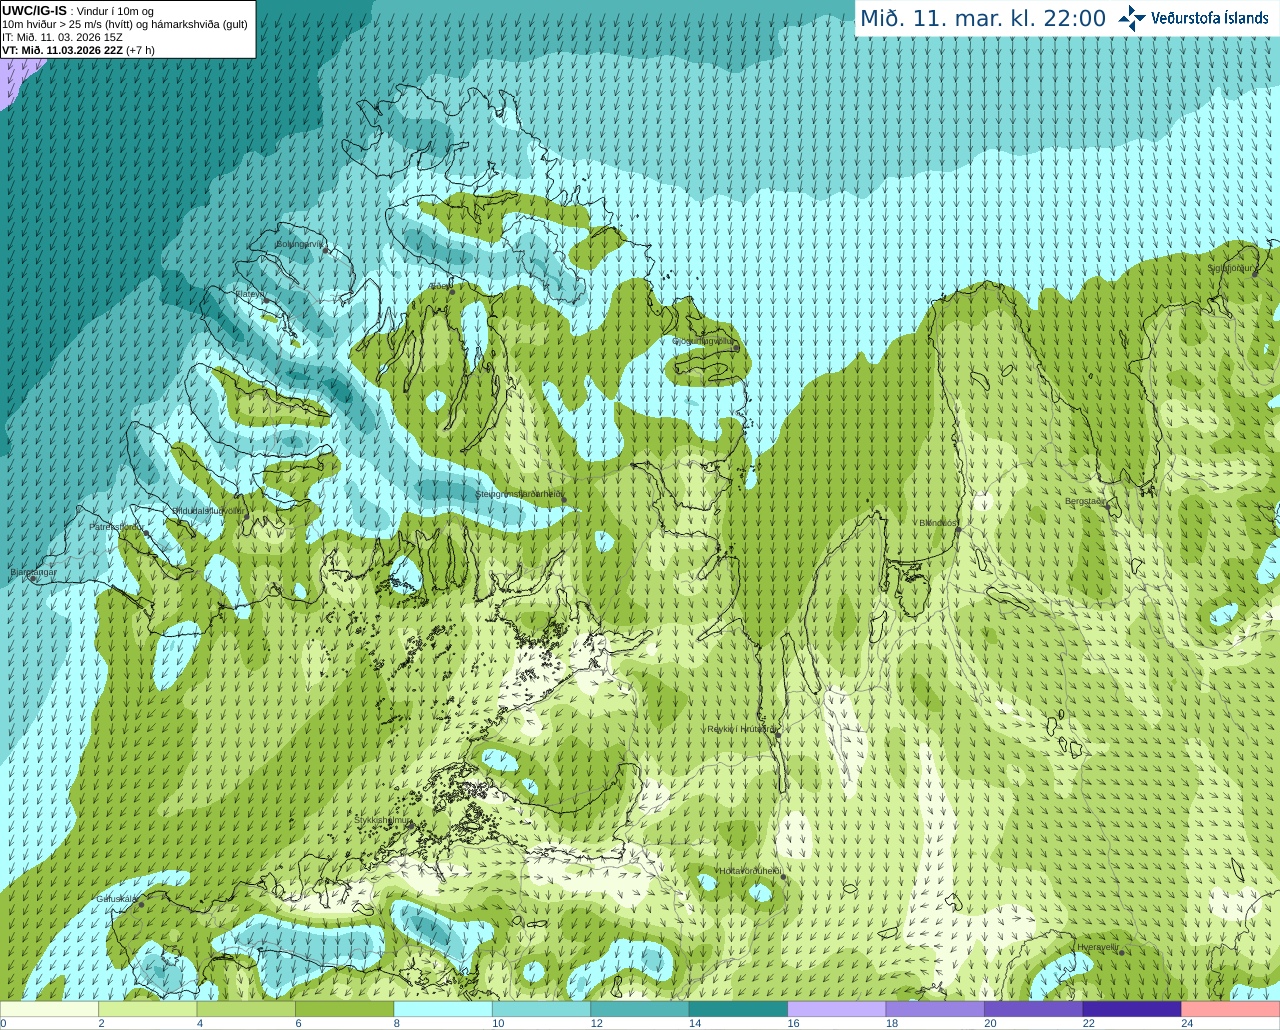Click the 0–2 m/s palest legend swatch

(50, 1009)
